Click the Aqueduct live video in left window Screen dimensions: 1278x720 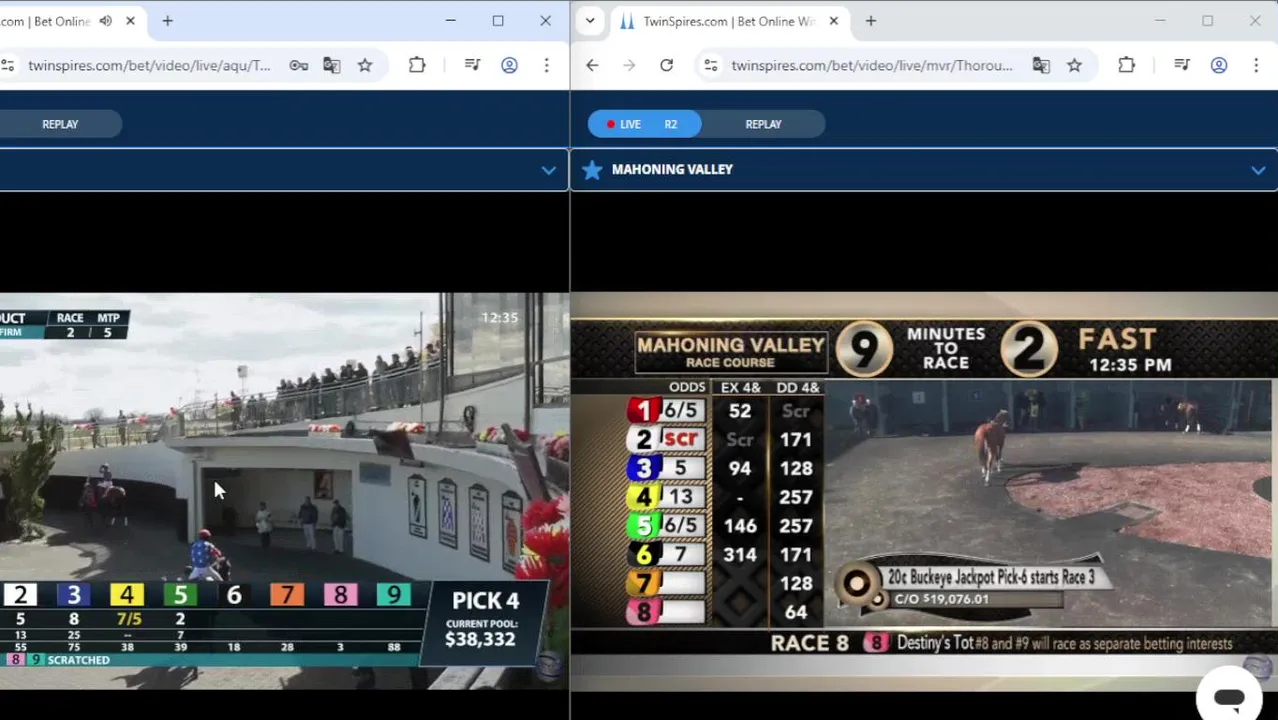coord(284,490)
